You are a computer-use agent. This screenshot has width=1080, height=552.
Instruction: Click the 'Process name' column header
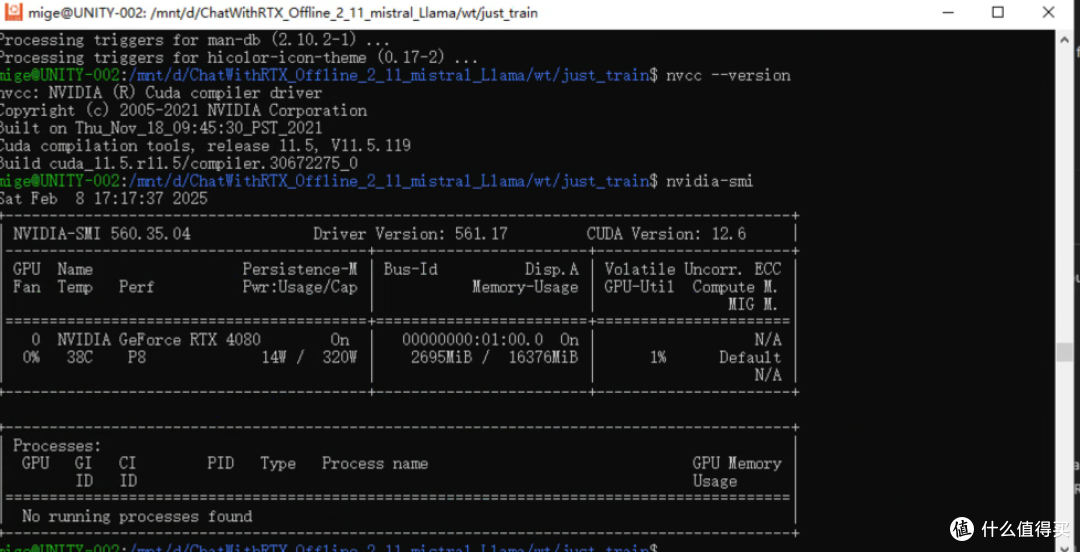[x=375, y=464]
